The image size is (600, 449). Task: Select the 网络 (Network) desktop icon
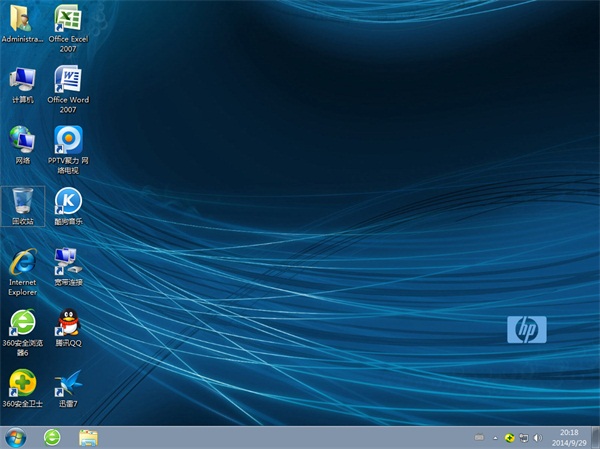point(22,140)
